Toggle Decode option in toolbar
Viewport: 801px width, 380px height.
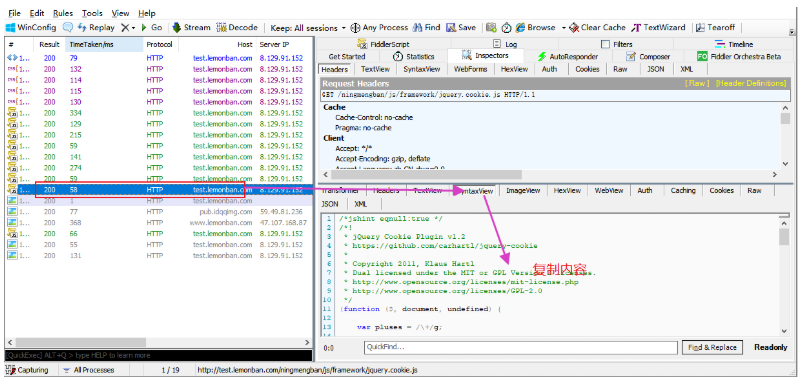tap(237, 28)
